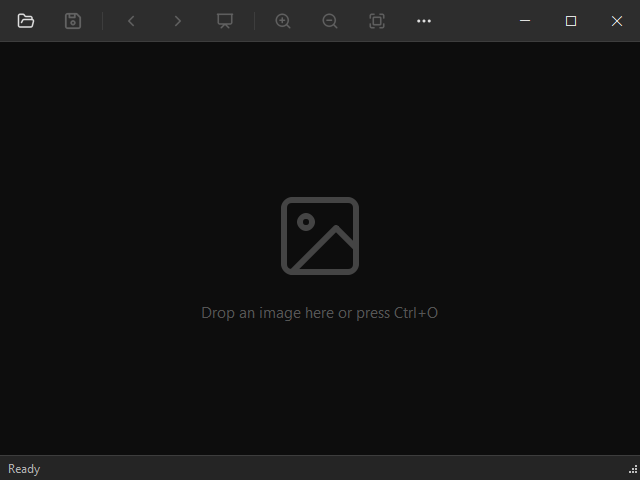
Task: Zoom in with the magnifier plus icon
Action: click(x=283, y=21)
